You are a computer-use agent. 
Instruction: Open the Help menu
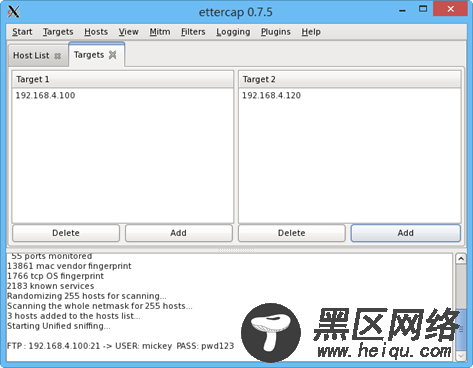tap(311, 32)
